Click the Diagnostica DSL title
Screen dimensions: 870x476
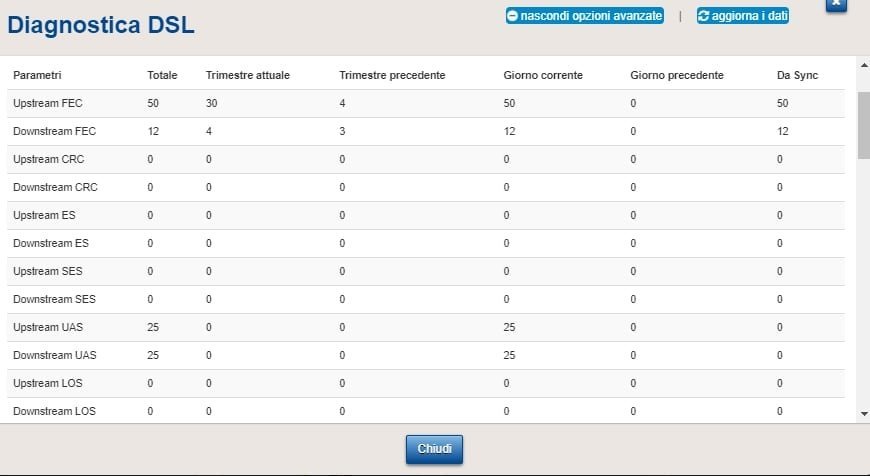[101, 25]
